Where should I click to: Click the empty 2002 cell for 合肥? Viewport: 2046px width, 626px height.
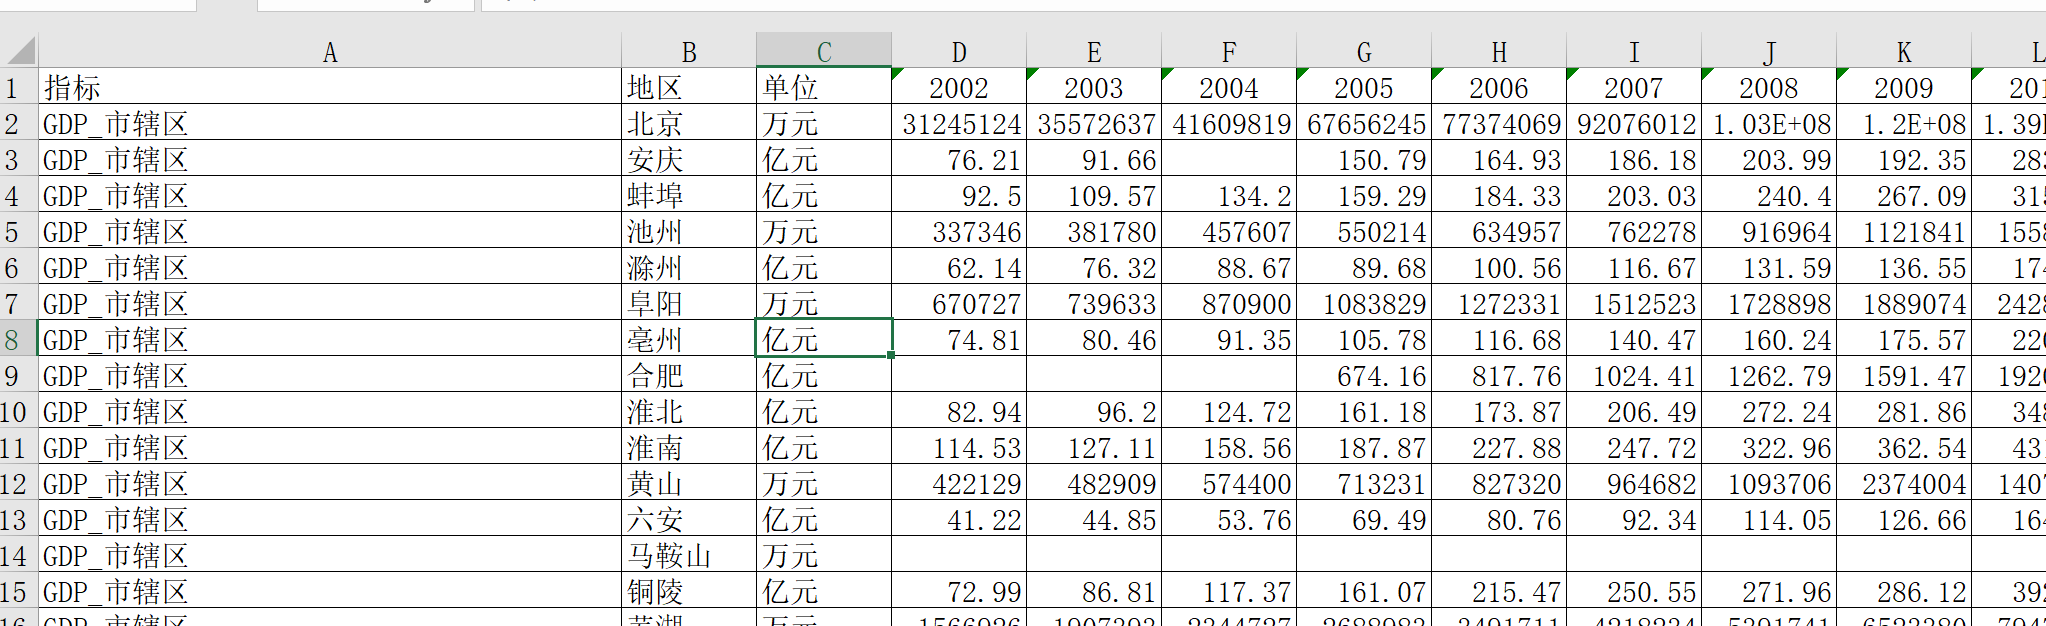coord(959,375)
